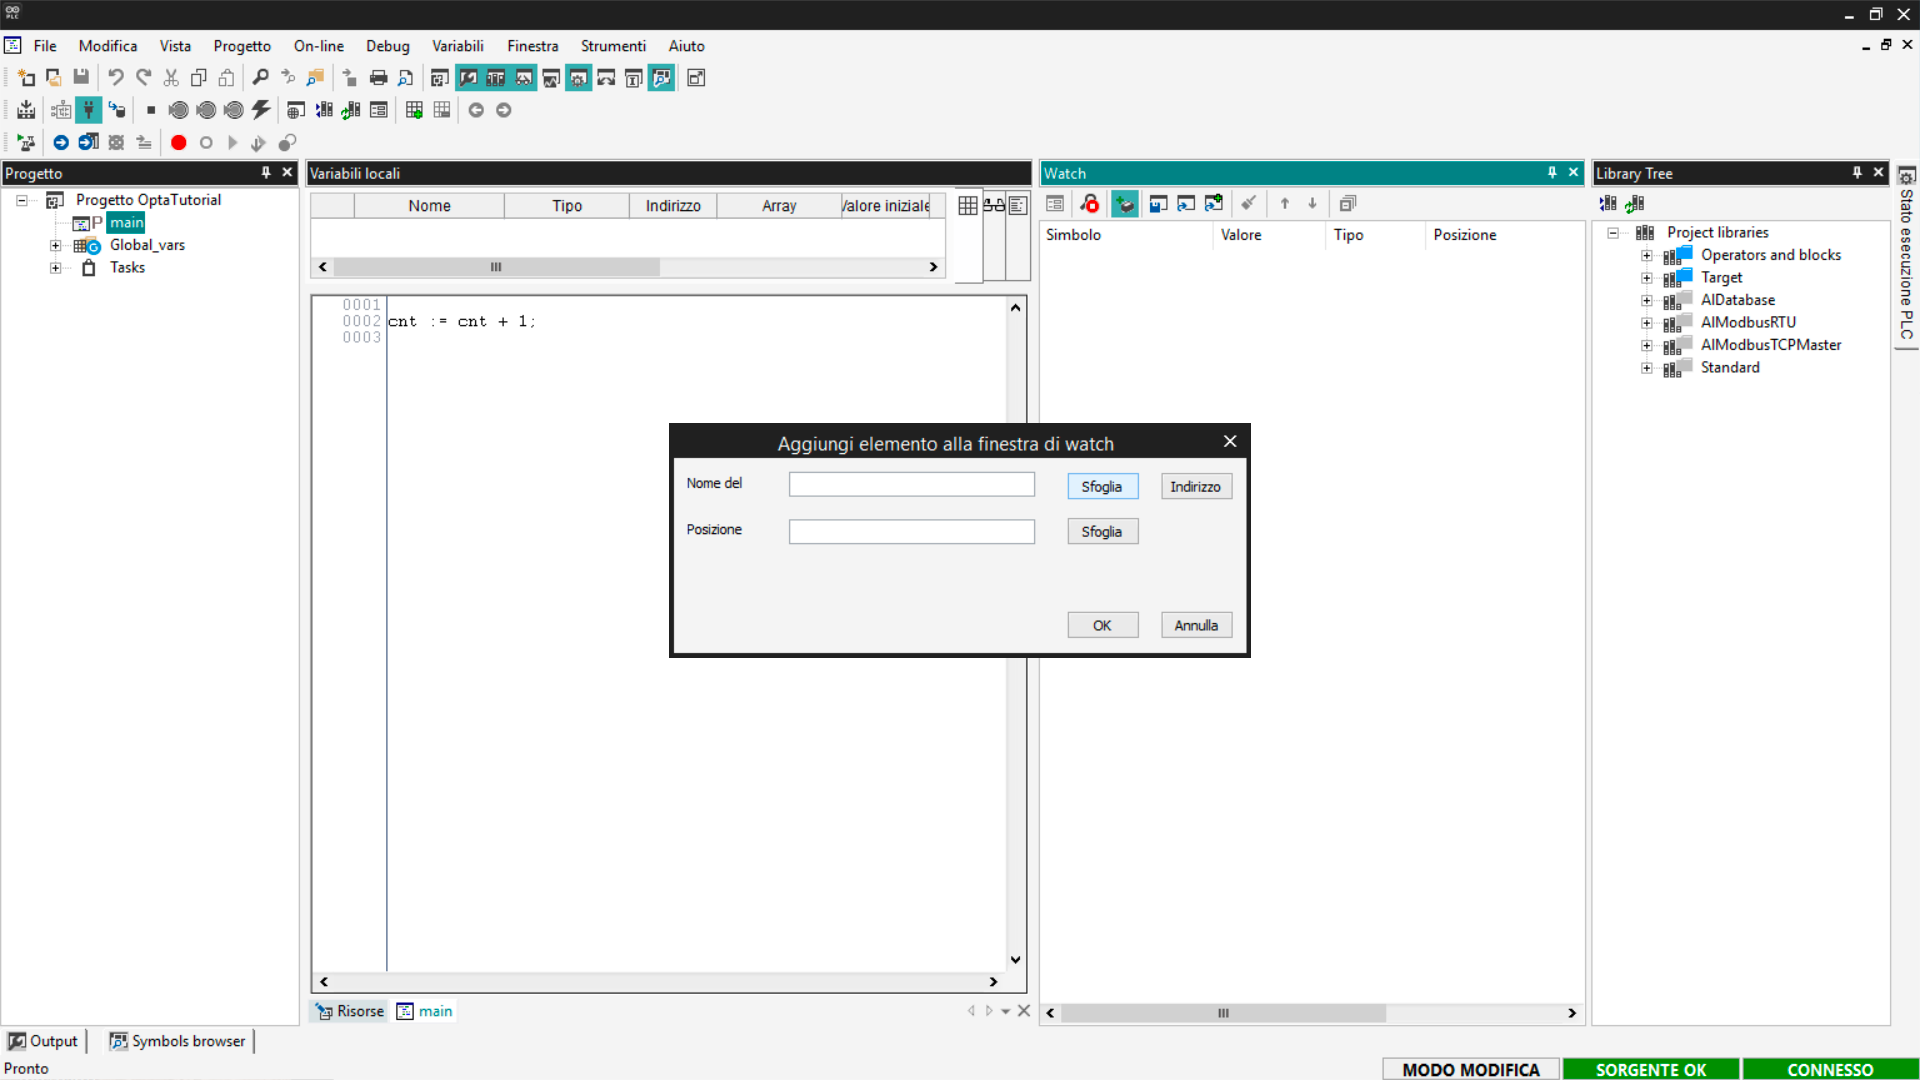Expand Operators and blocks library

pyautogui.click(x=1646, y=255)
